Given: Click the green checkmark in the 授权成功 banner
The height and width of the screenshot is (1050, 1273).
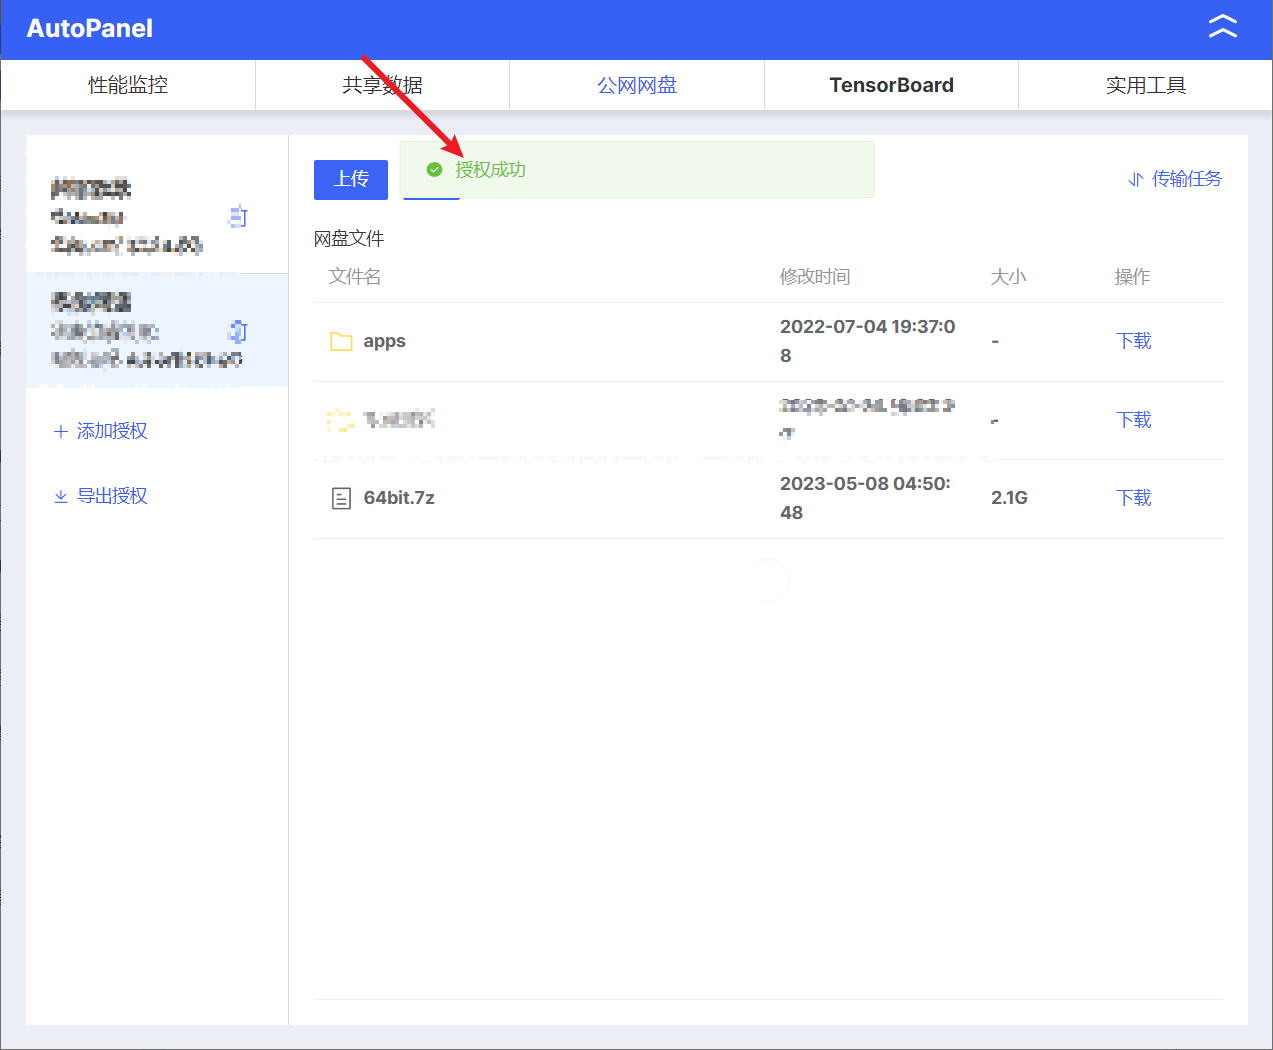Looking at the screenshot, I should click(434, 170).
